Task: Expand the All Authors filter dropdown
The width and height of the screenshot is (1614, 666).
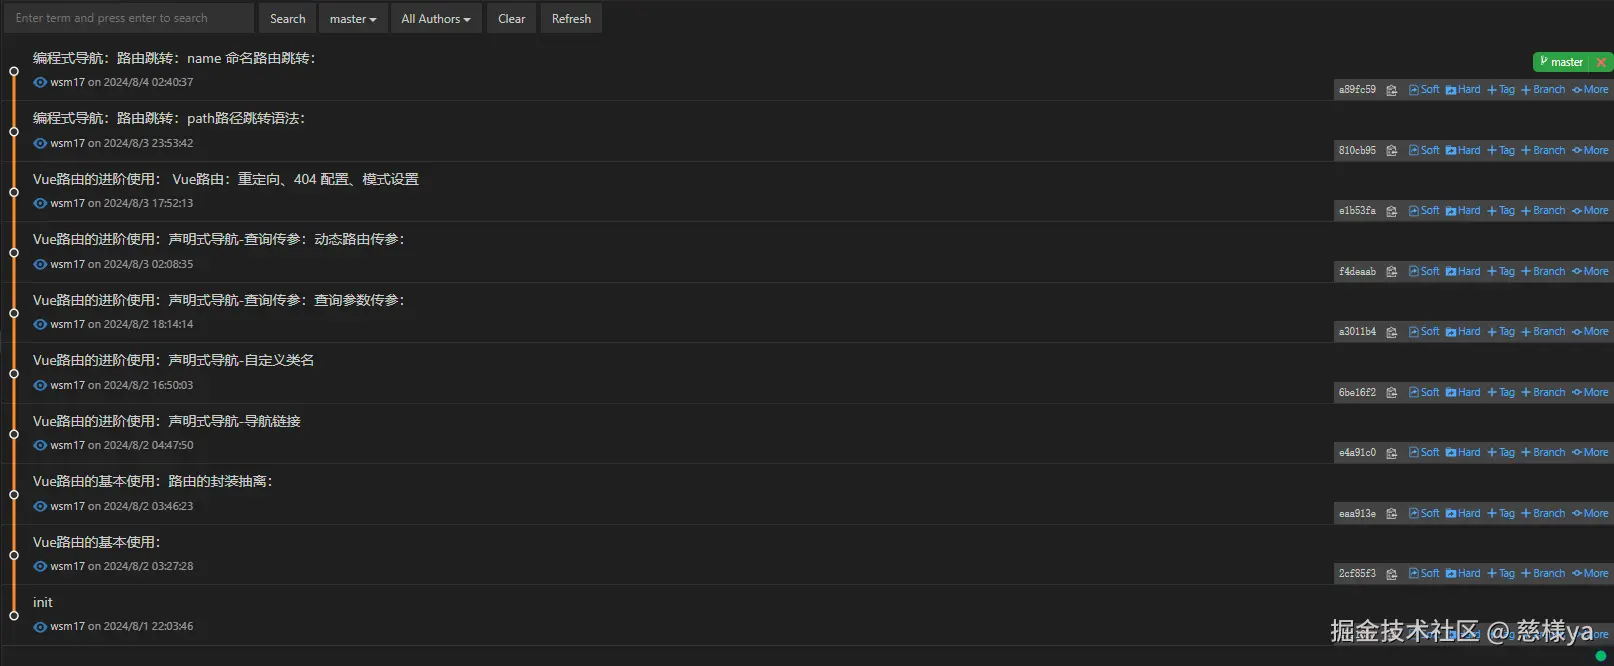Action: (435, 19)
